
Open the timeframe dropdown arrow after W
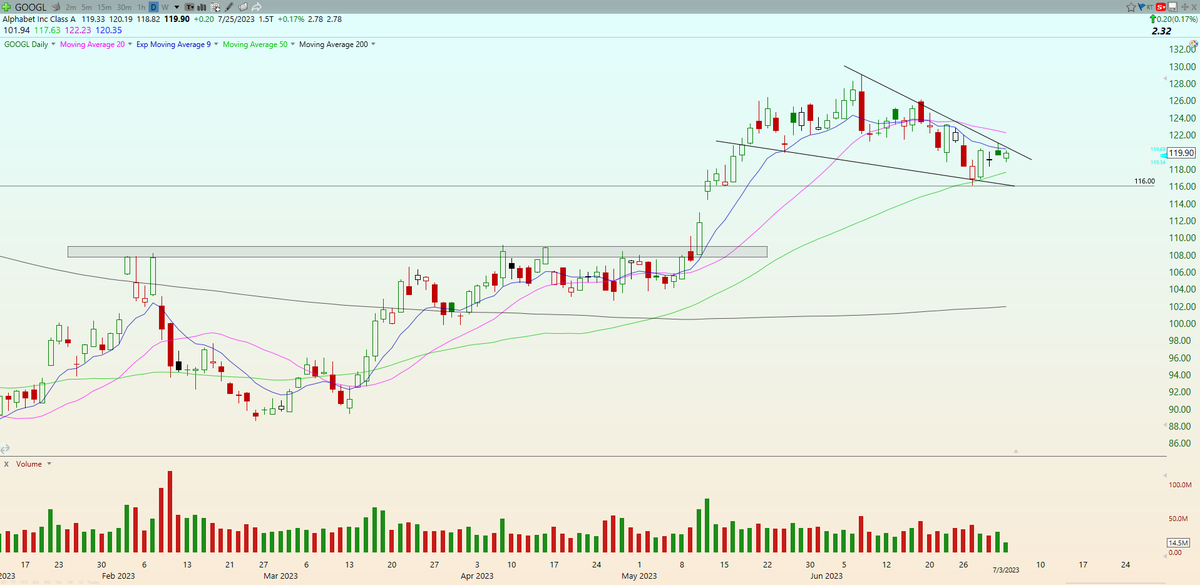coord(177,7)
